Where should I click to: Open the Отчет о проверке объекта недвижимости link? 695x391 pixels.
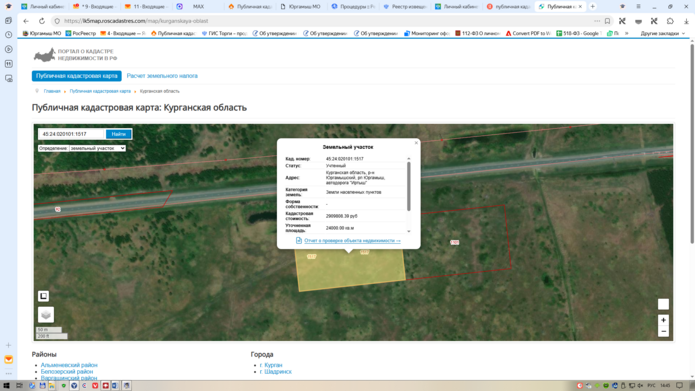click(352, 240)
